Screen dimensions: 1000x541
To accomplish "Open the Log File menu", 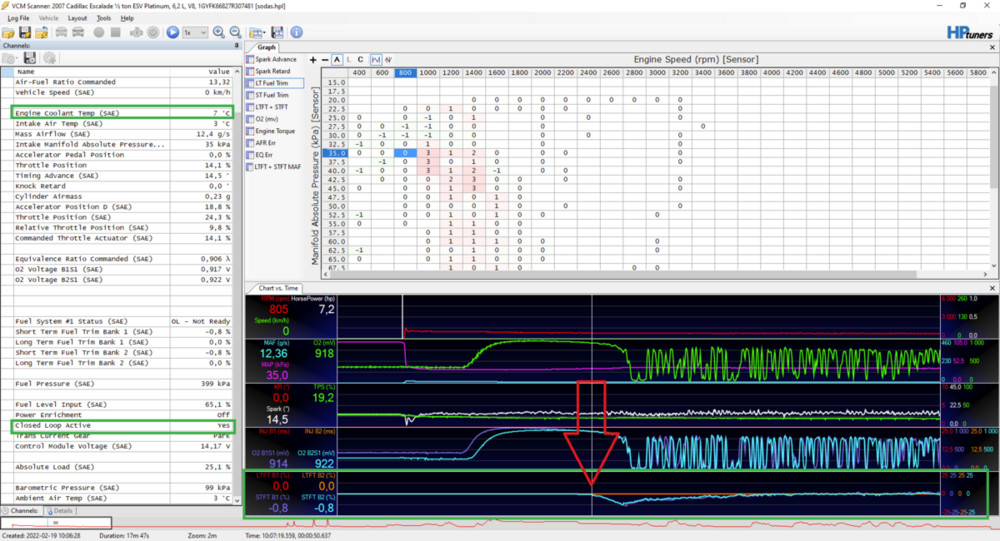I will (18, 18).
